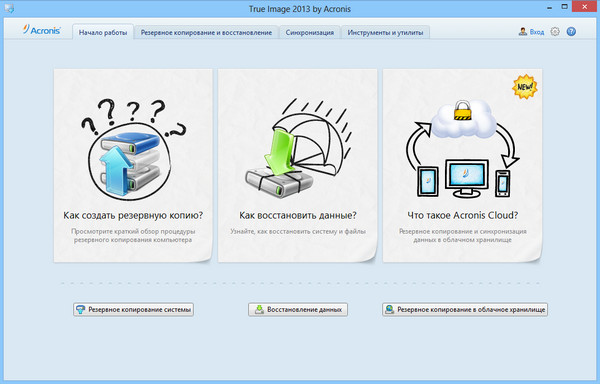
Task: Click the app icon in title bar
Action: [x=9, y=8]
